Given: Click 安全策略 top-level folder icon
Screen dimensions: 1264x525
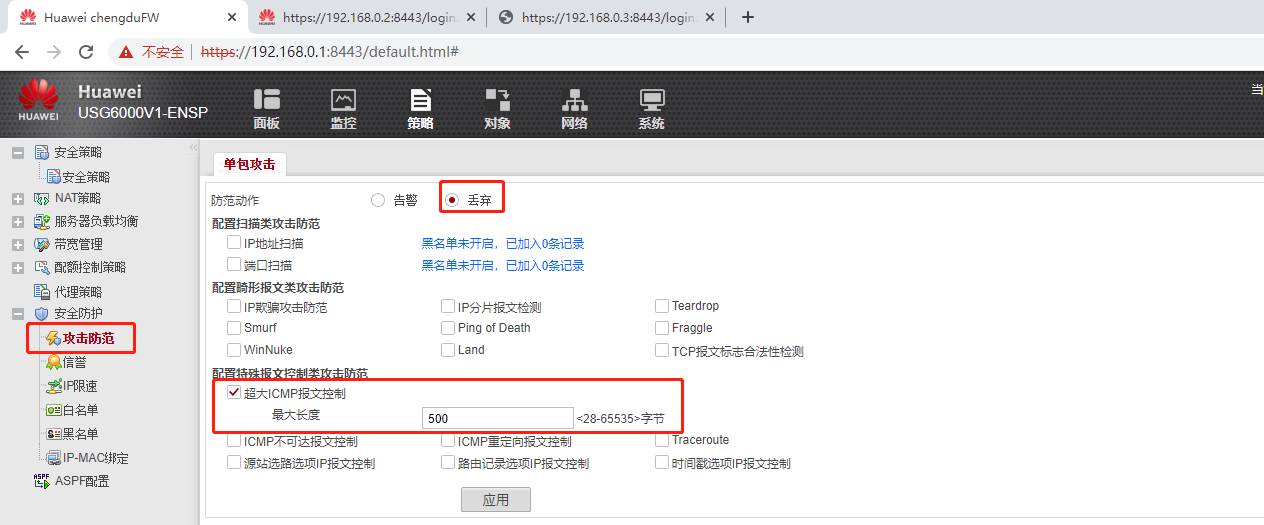Looking at the screenshot, I should tap(42, 153).
